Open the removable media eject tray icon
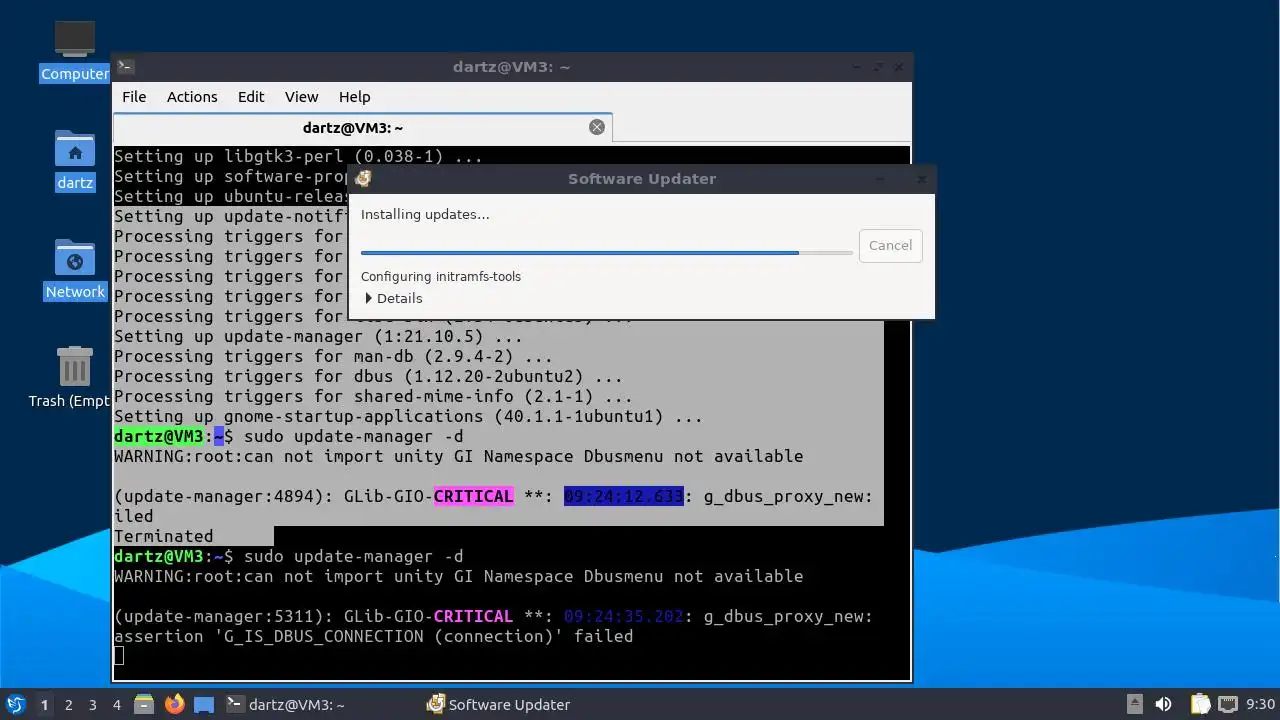 click(1134, 704)
